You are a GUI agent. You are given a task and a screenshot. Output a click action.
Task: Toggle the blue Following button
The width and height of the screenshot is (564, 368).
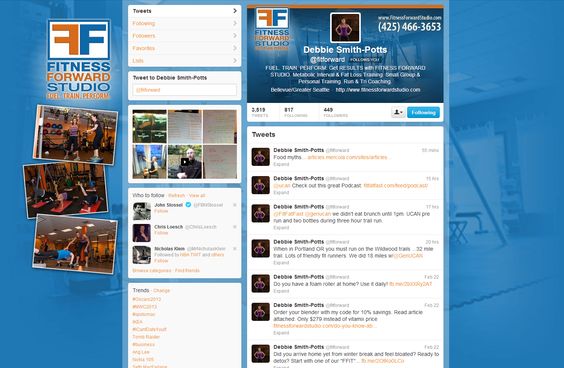(423, 113)
